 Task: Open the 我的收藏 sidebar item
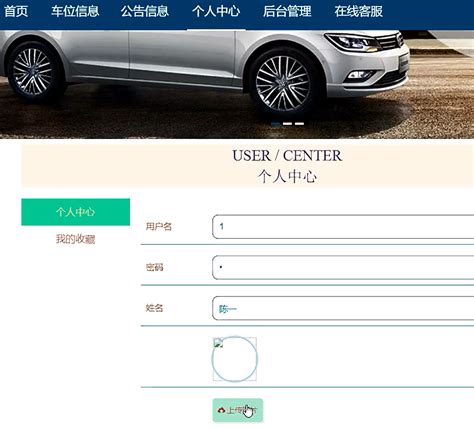(x=76, y=239)
